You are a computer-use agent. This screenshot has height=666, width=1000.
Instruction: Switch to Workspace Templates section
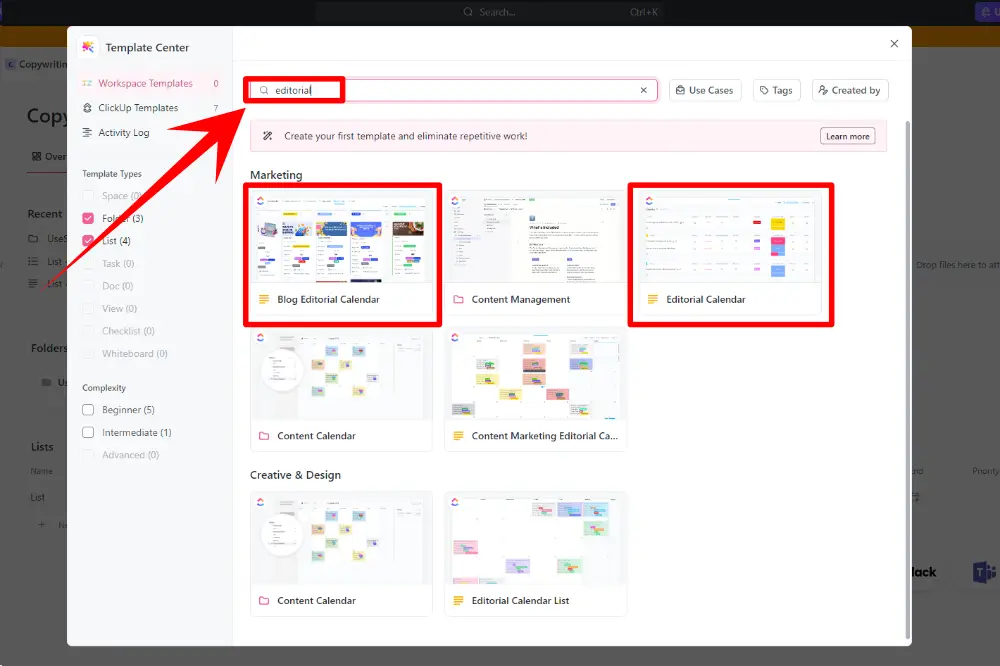(x=145, y=83)
